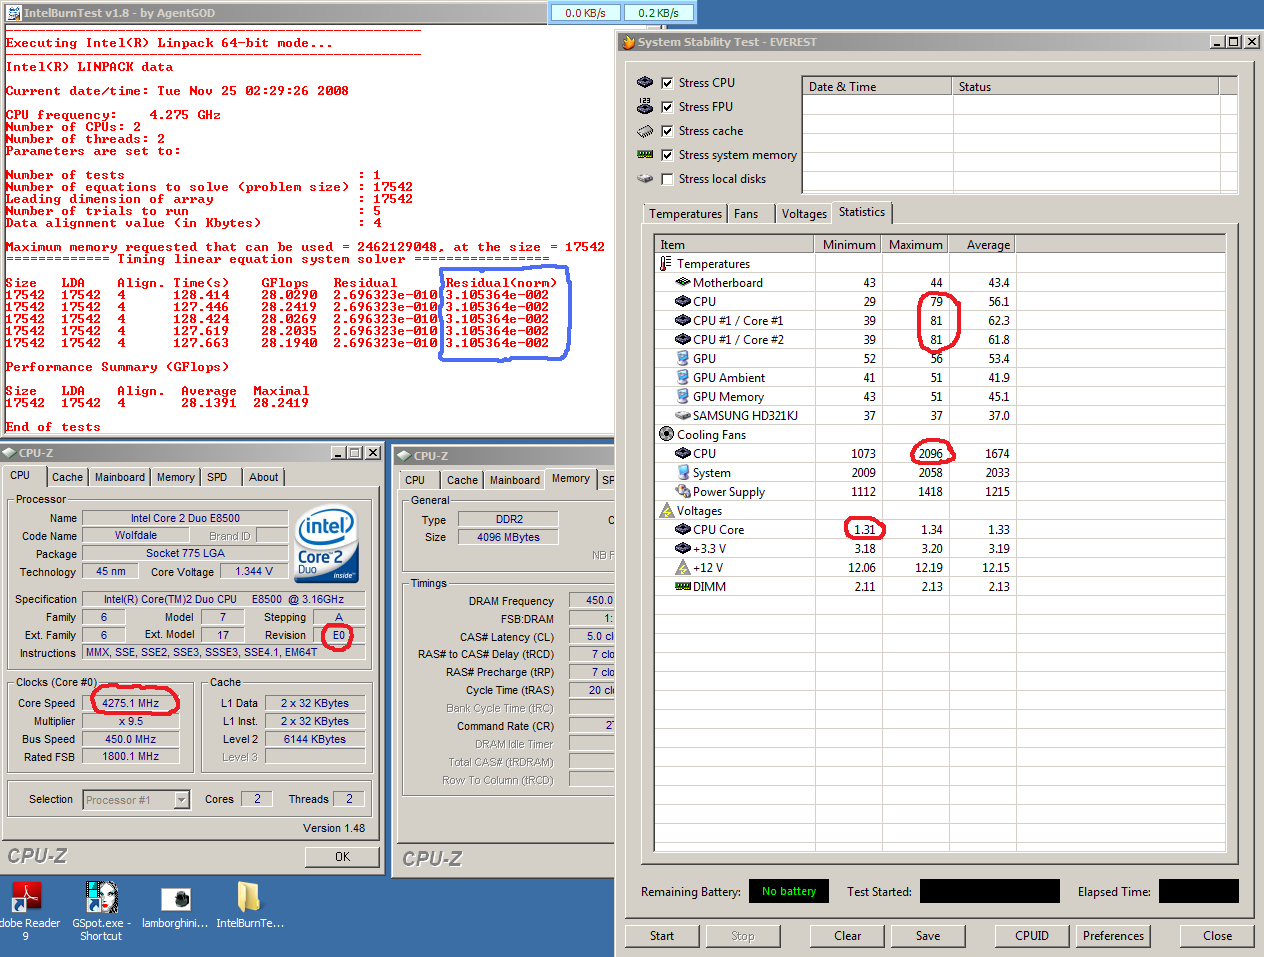Click the Item column header
This screenshot has height=957, width=1264.
(x=735, y=245)
